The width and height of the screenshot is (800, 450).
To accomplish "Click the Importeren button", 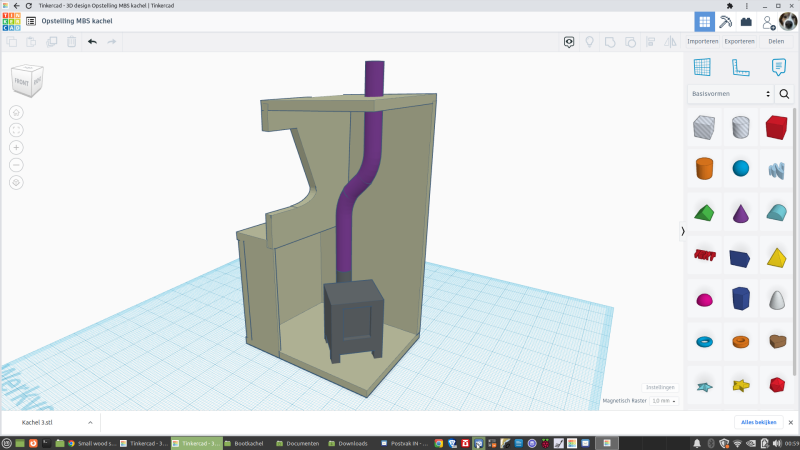I will [x=703, y=42].
